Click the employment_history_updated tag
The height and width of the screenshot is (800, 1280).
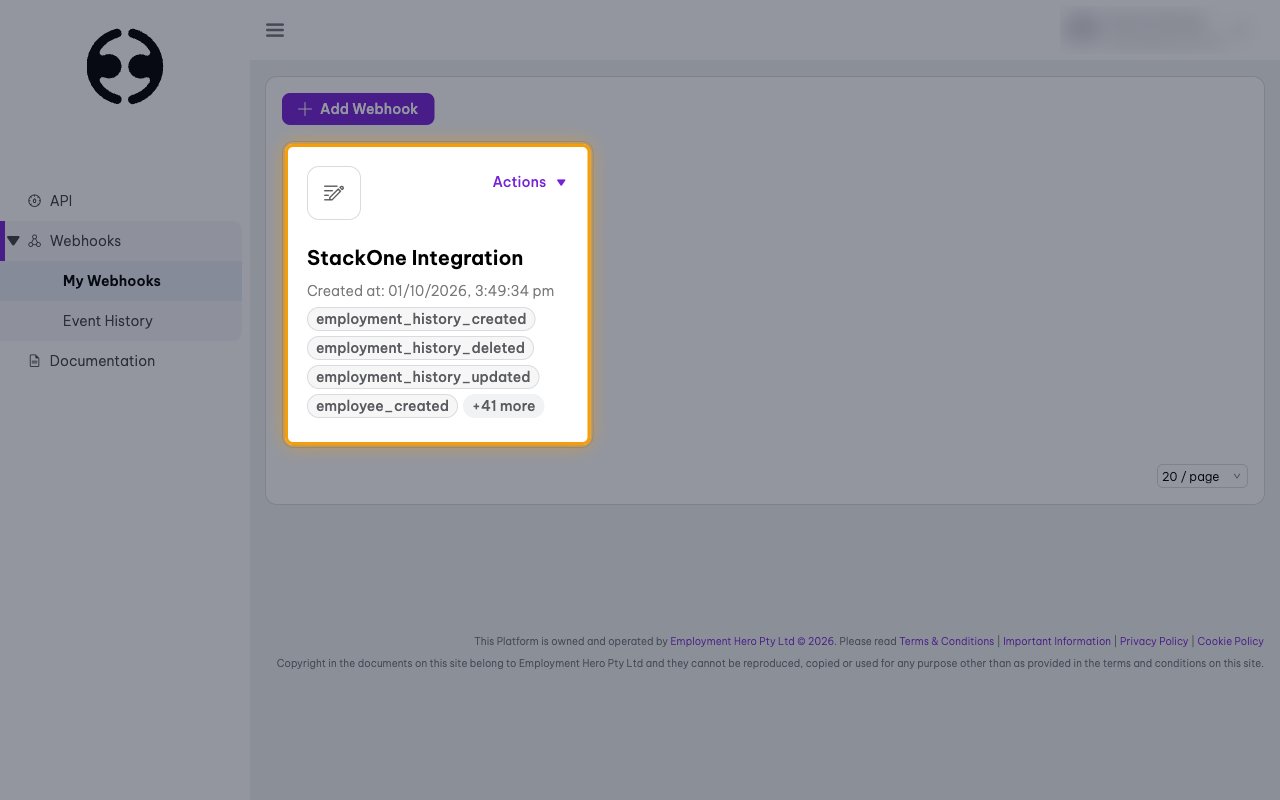[x=423, y=377]
